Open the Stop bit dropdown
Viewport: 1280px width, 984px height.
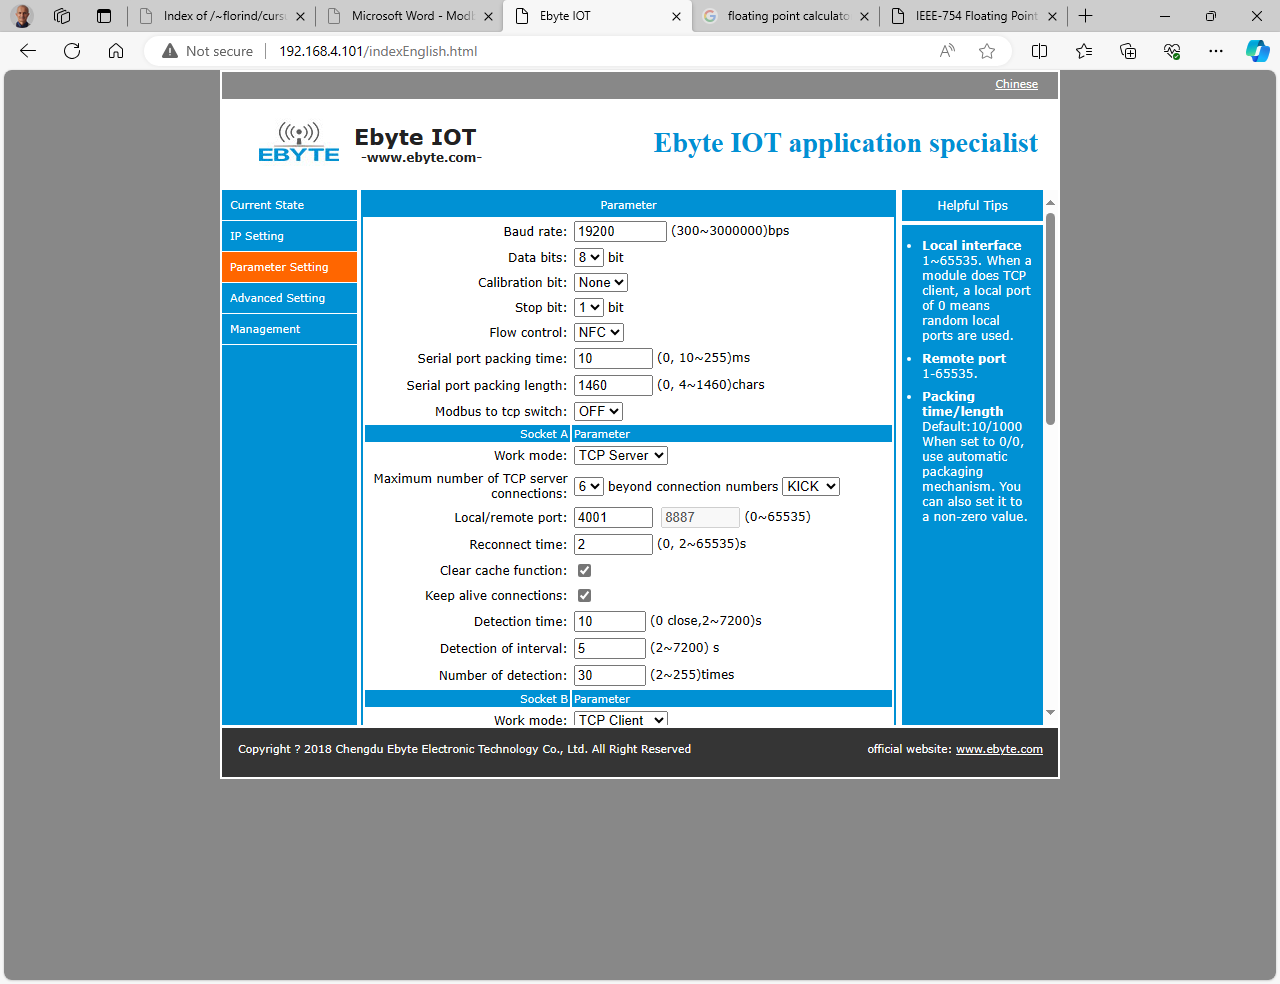click(589, 307)
